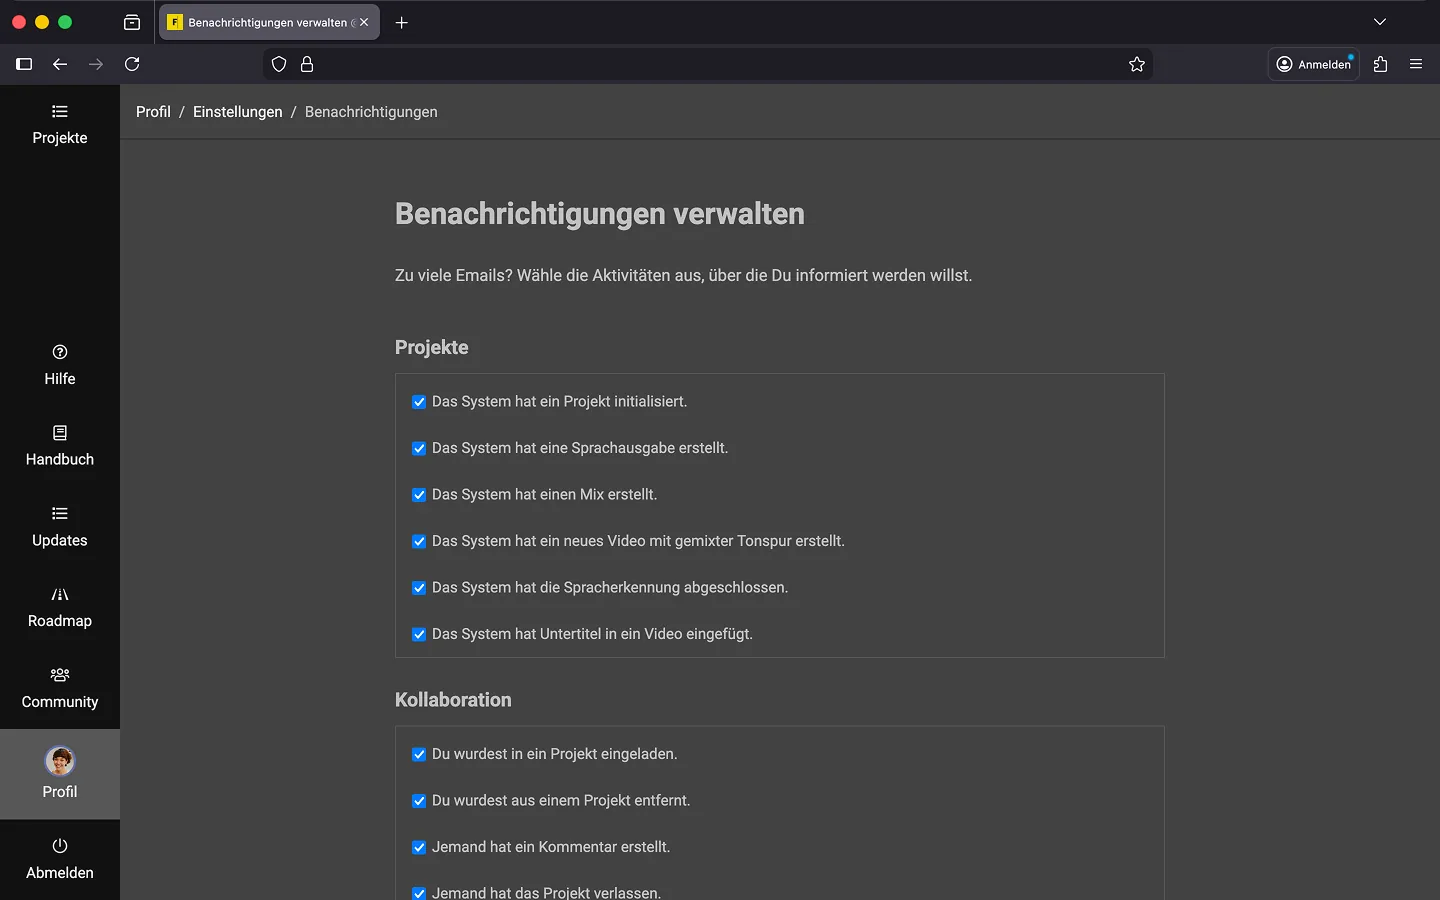Open the Roadmap page
The image size is (1440, 900).
(x=60, y=607)
